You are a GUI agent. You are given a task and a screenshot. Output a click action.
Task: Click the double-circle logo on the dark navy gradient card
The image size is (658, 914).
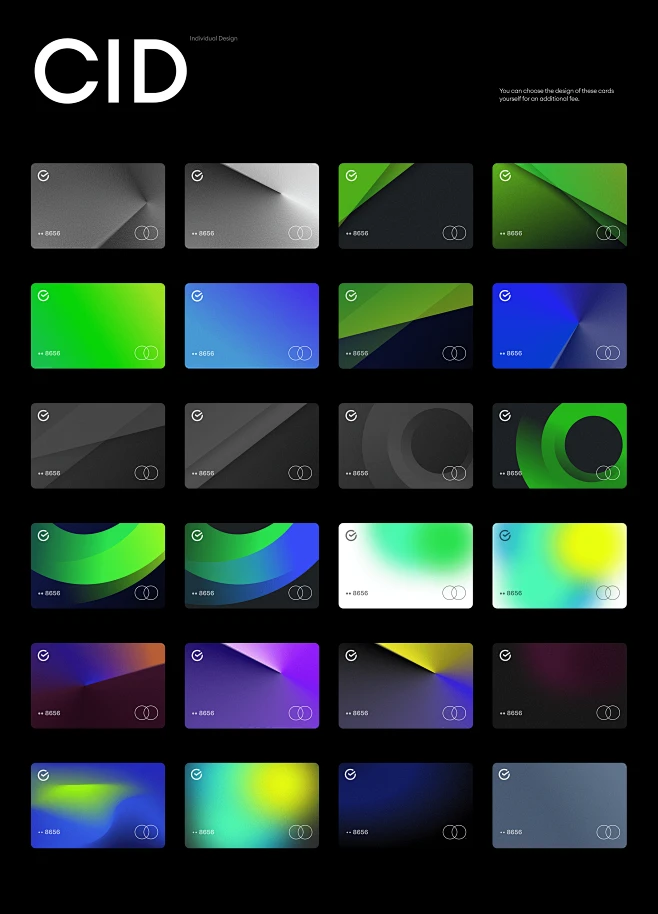pos(454,832)
